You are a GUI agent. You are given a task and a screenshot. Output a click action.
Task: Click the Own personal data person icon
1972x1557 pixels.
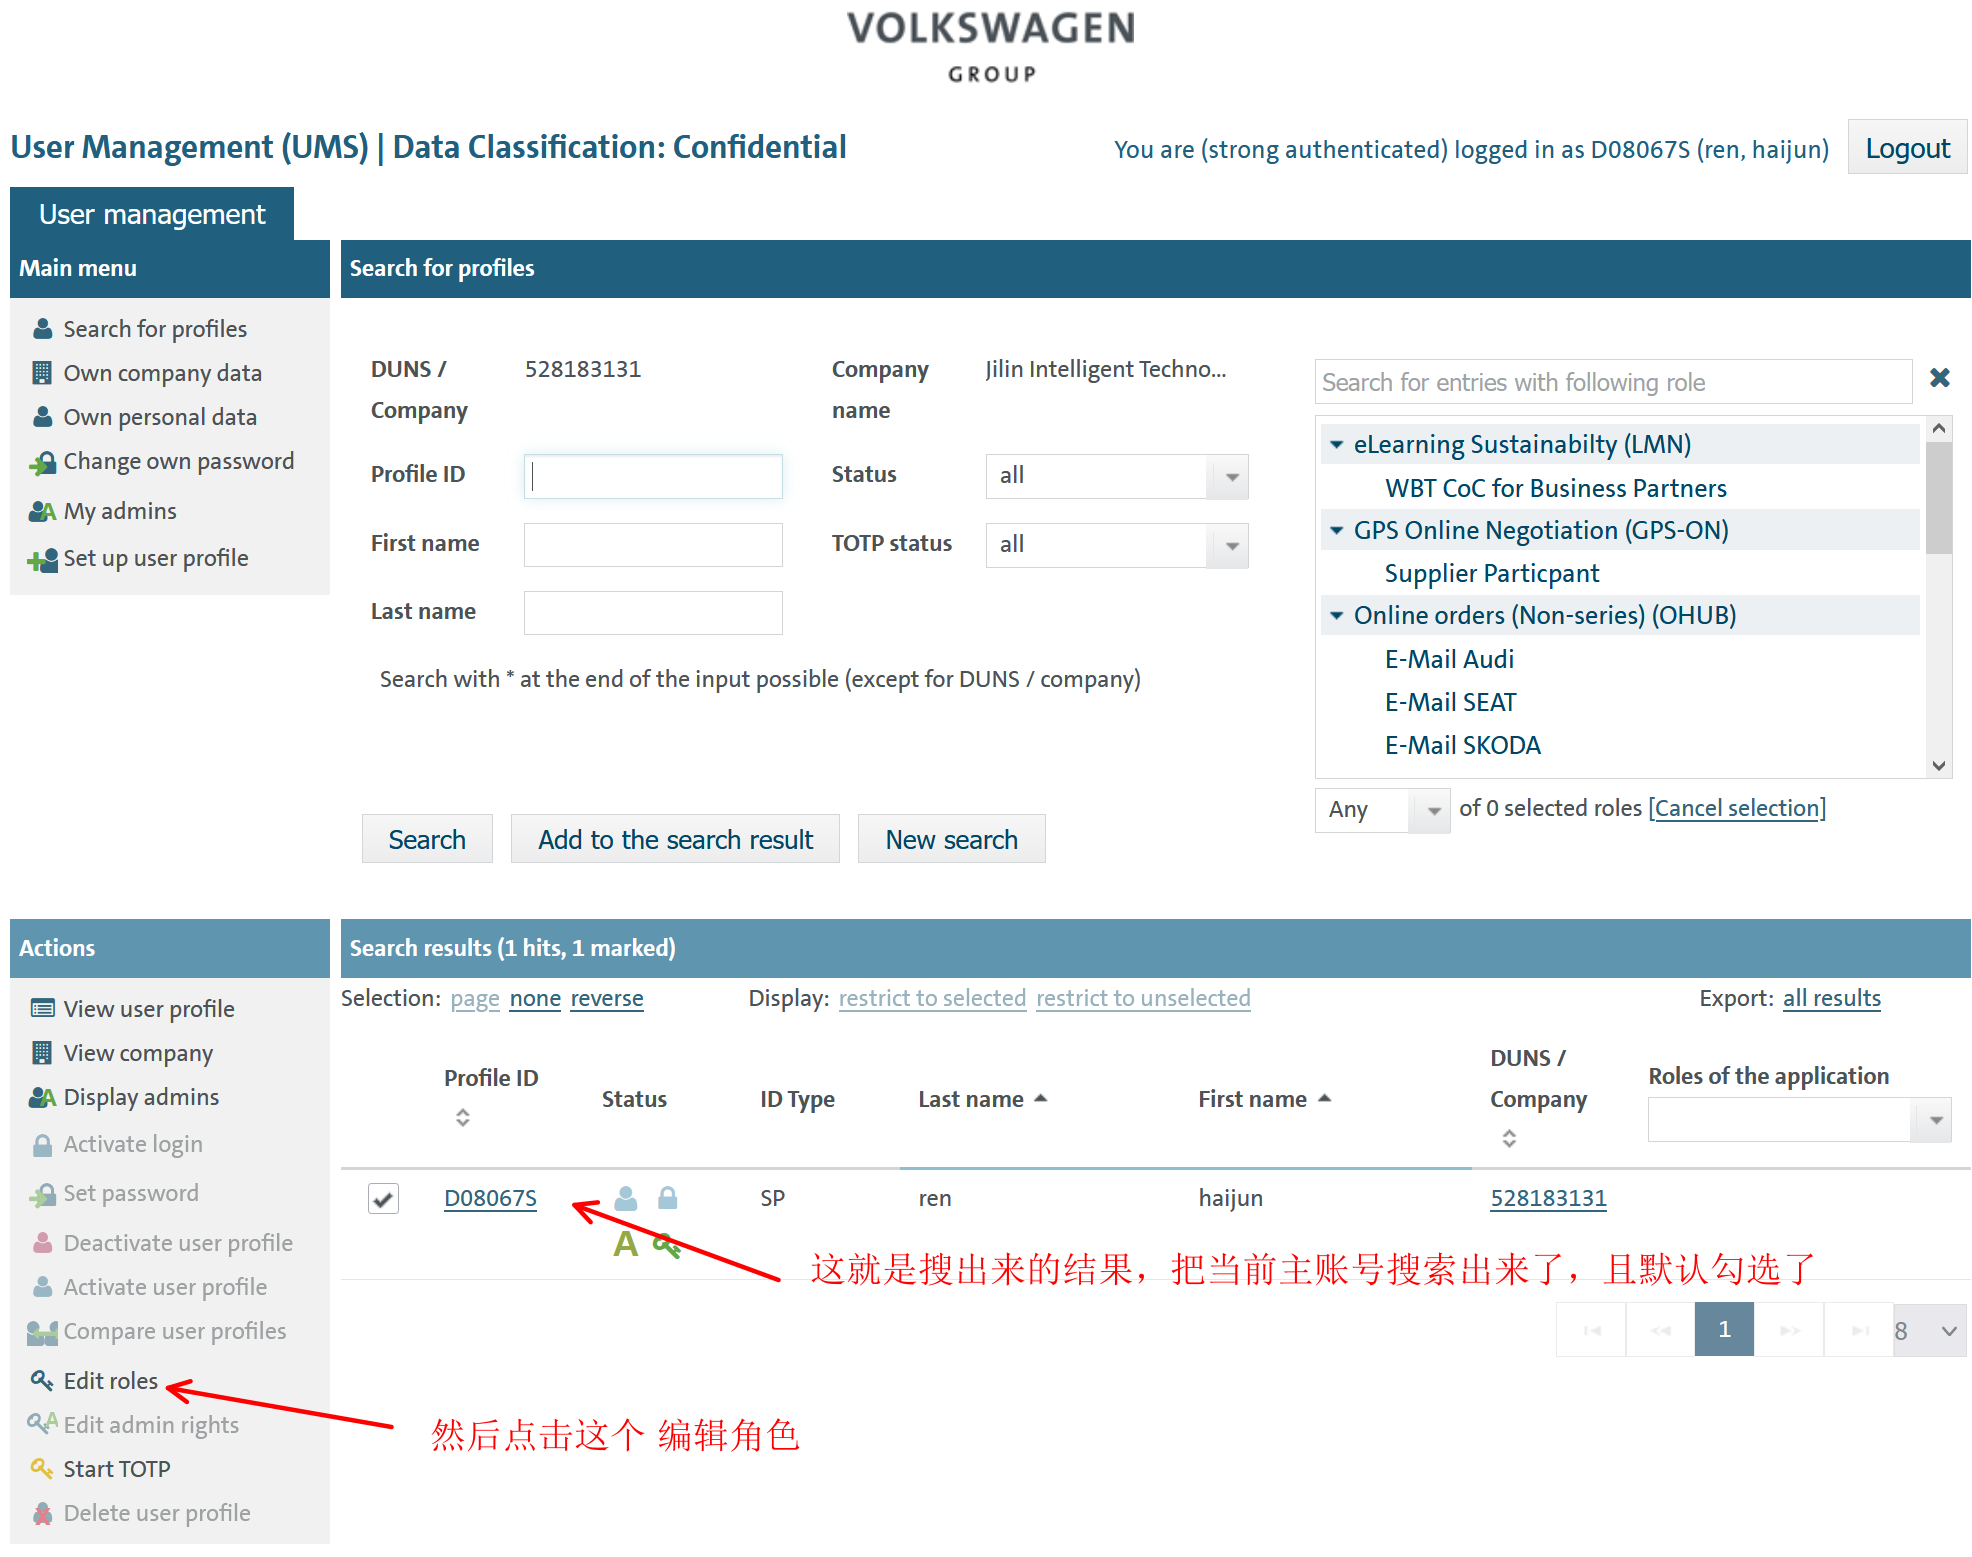42,417
